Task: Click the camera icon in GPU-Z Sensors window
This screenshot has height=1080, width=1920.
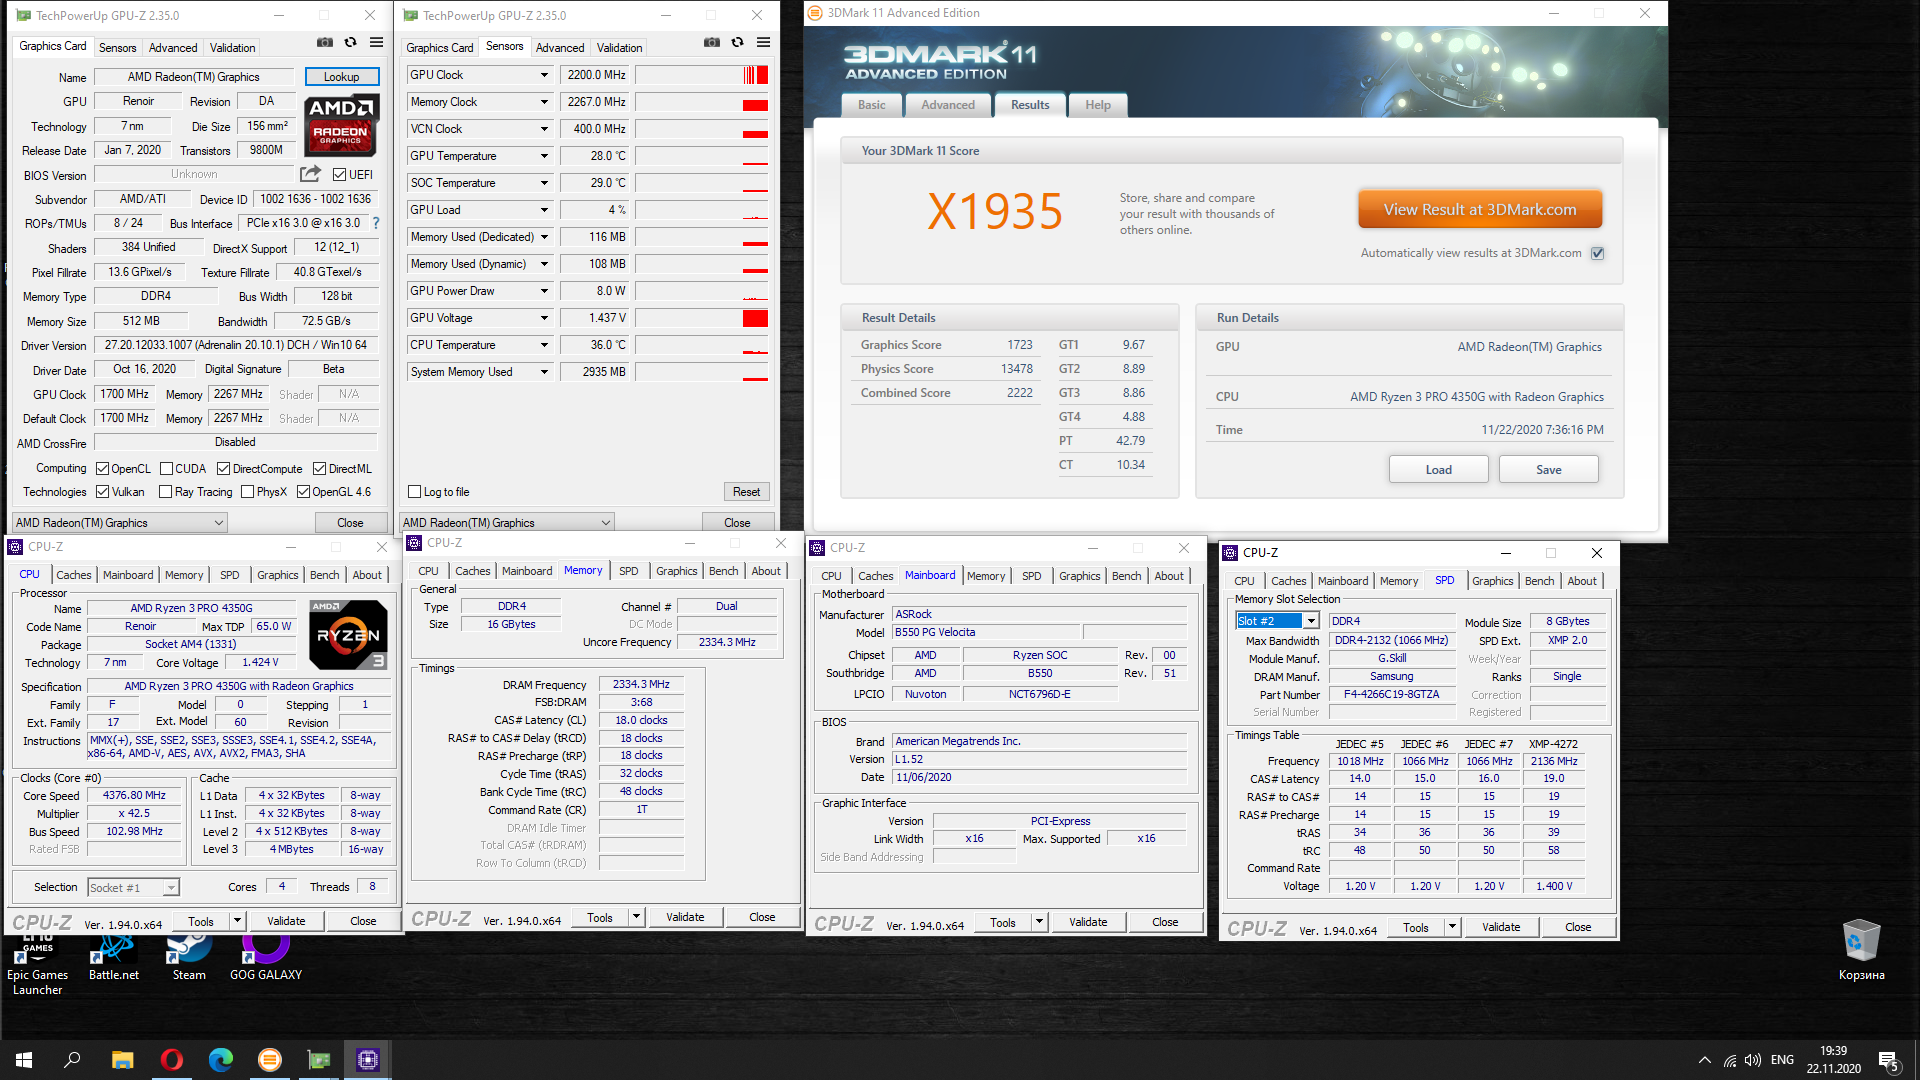Action: click(712, 43)
